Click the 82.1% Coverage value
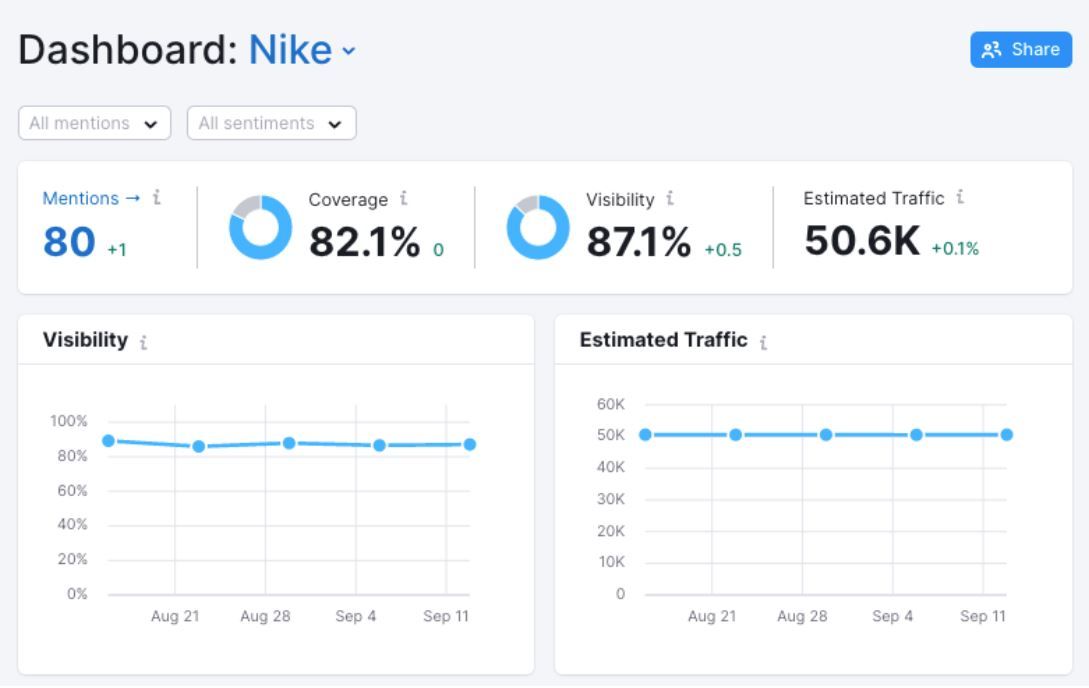 point(365,242)
